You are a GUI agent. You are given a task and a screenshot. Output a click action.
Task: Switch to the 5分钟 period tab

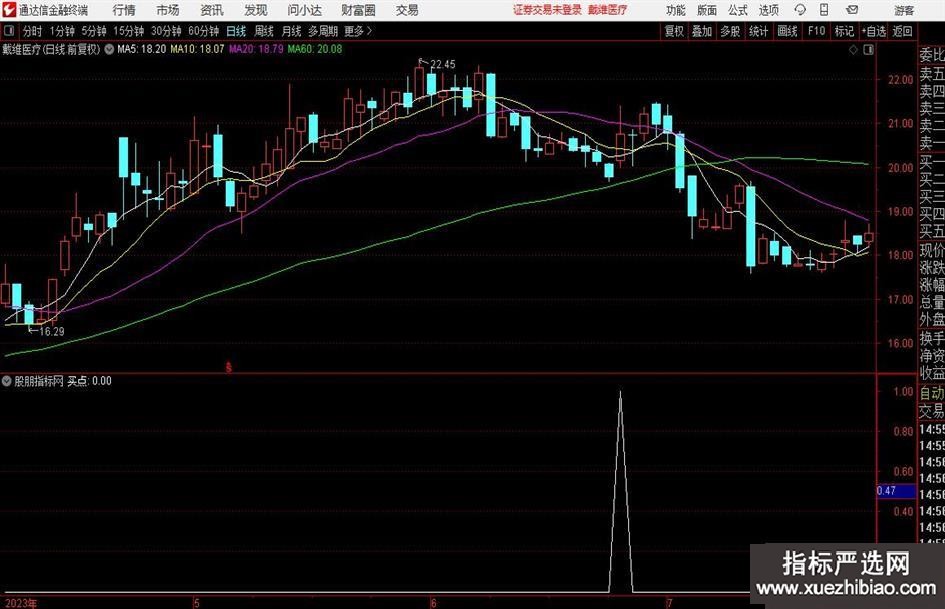click(x=94, y=31)
